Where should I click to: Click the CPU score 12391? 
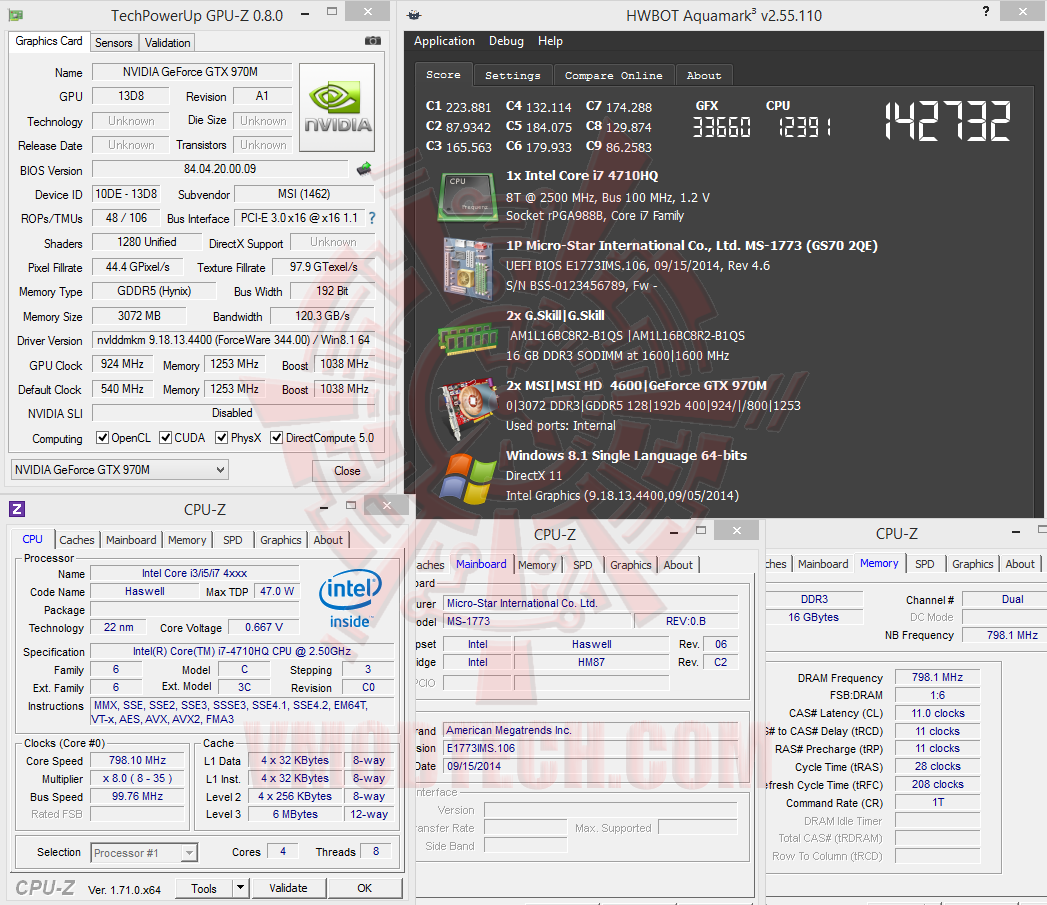tap(805, 127)
